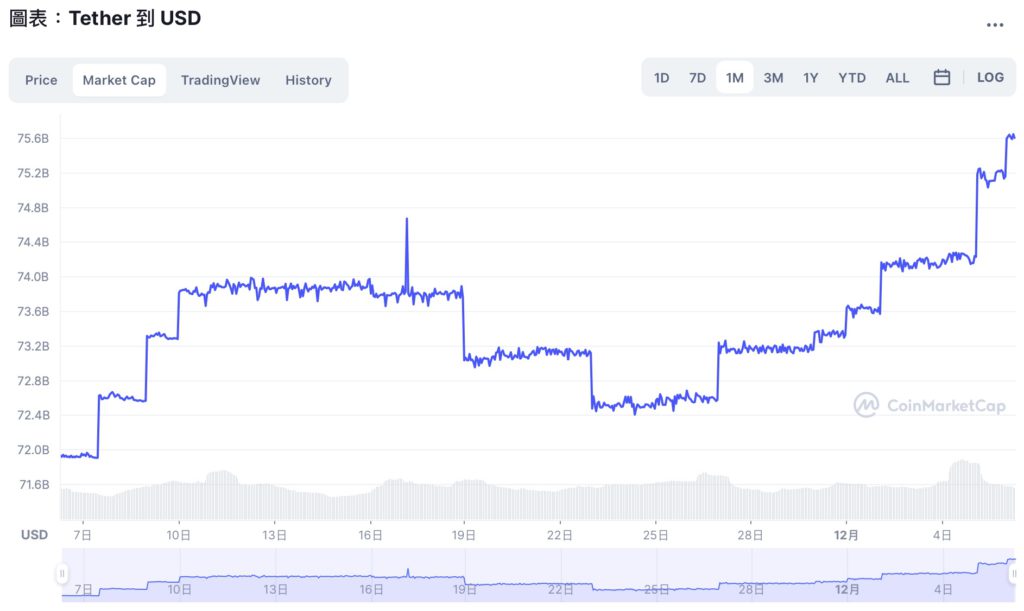Click the 72.0B y-axis label
The height and width of the screenshot is (611, 1024).
tap(33, 450)
